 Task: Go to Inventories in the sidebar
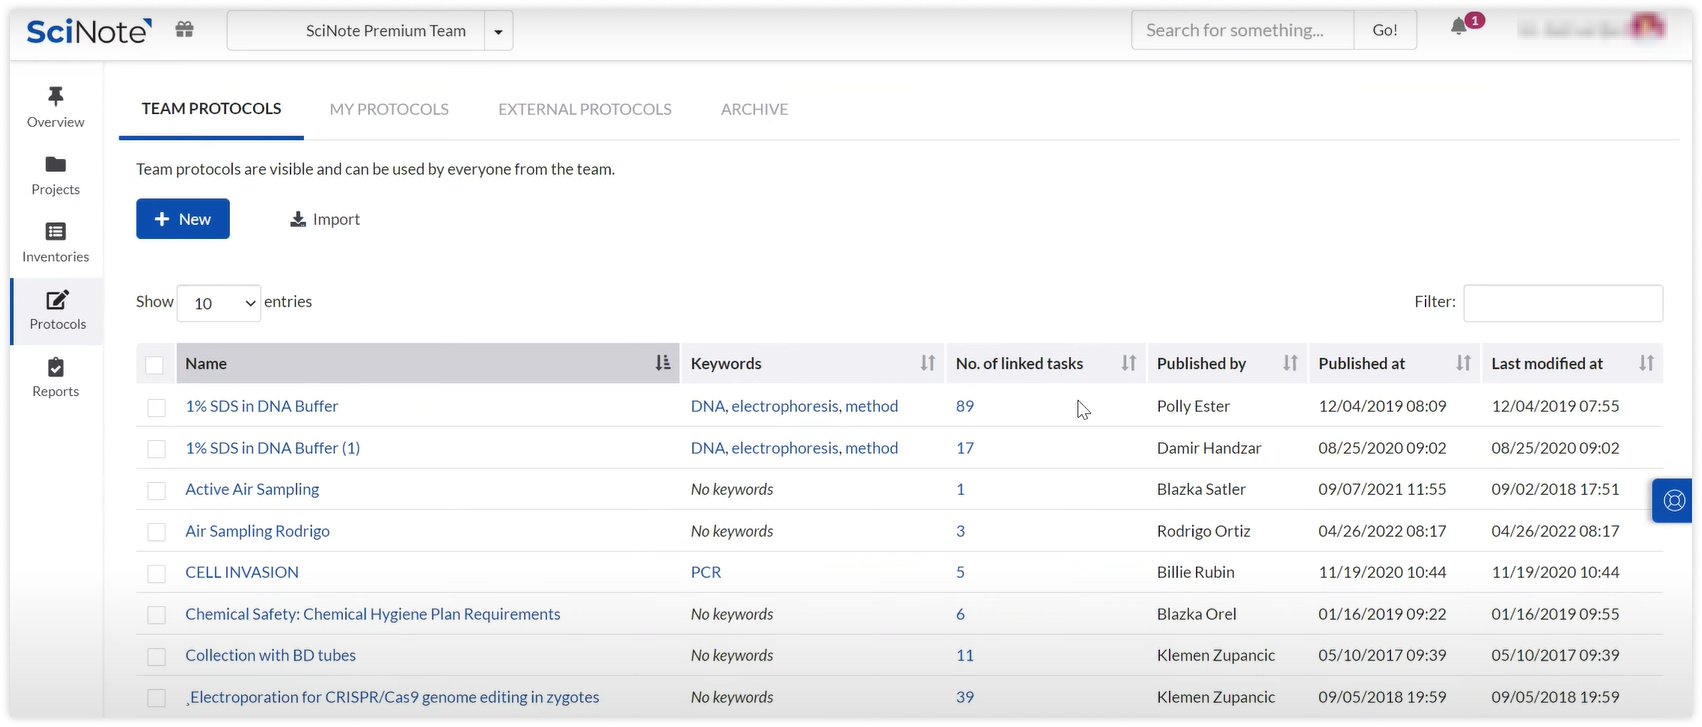point(55,242)
